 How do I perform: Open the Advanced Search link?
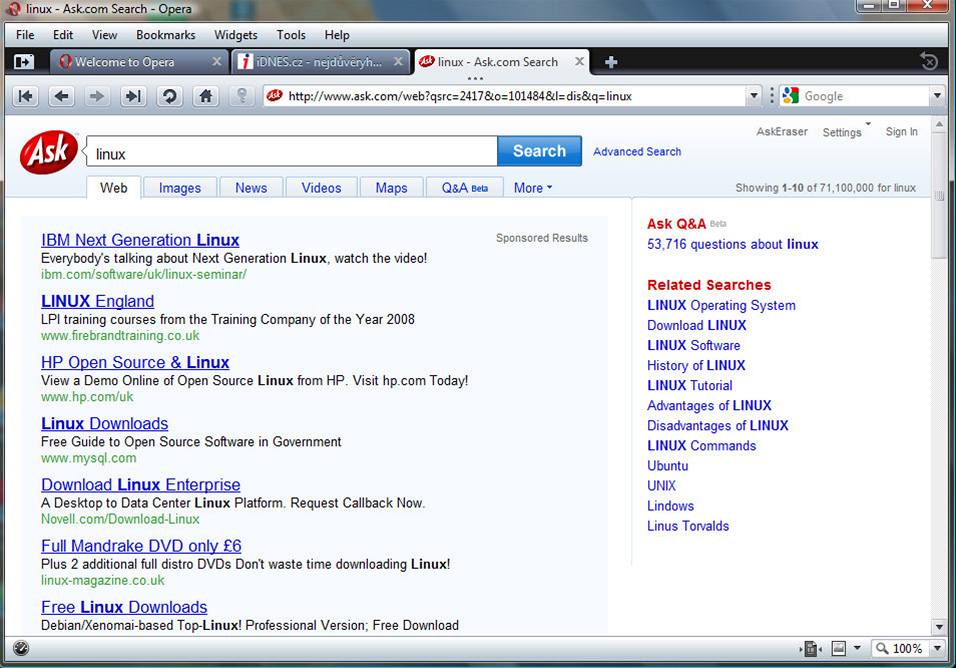coord(637,152)
